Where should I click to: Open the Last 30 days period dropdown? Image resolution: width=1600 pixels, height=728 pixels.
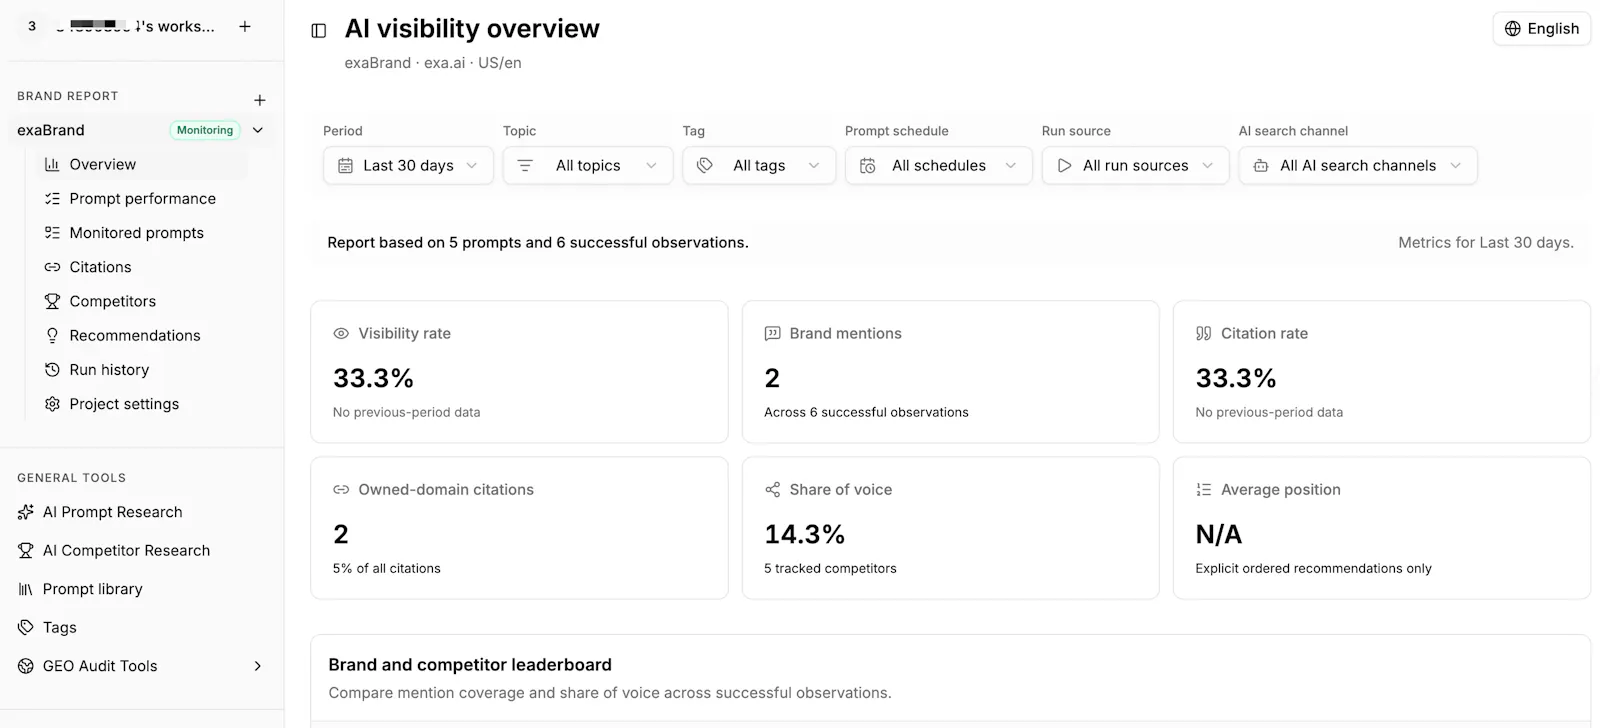pos(408,166)
